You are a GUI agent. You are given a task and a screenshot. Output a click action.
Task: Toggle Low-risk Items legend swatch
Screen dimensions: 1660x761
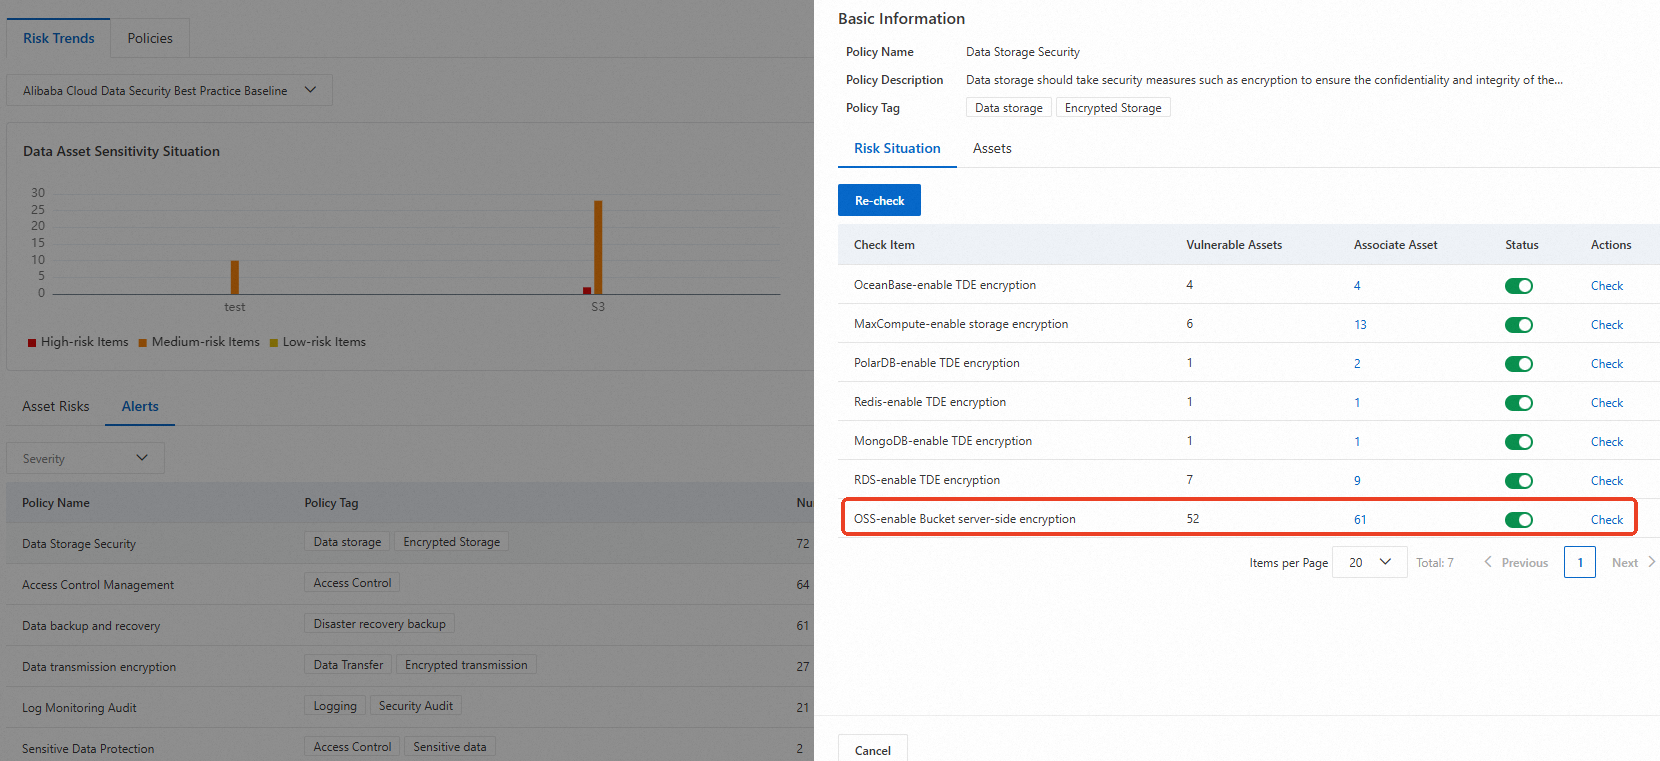pos(274,343)
